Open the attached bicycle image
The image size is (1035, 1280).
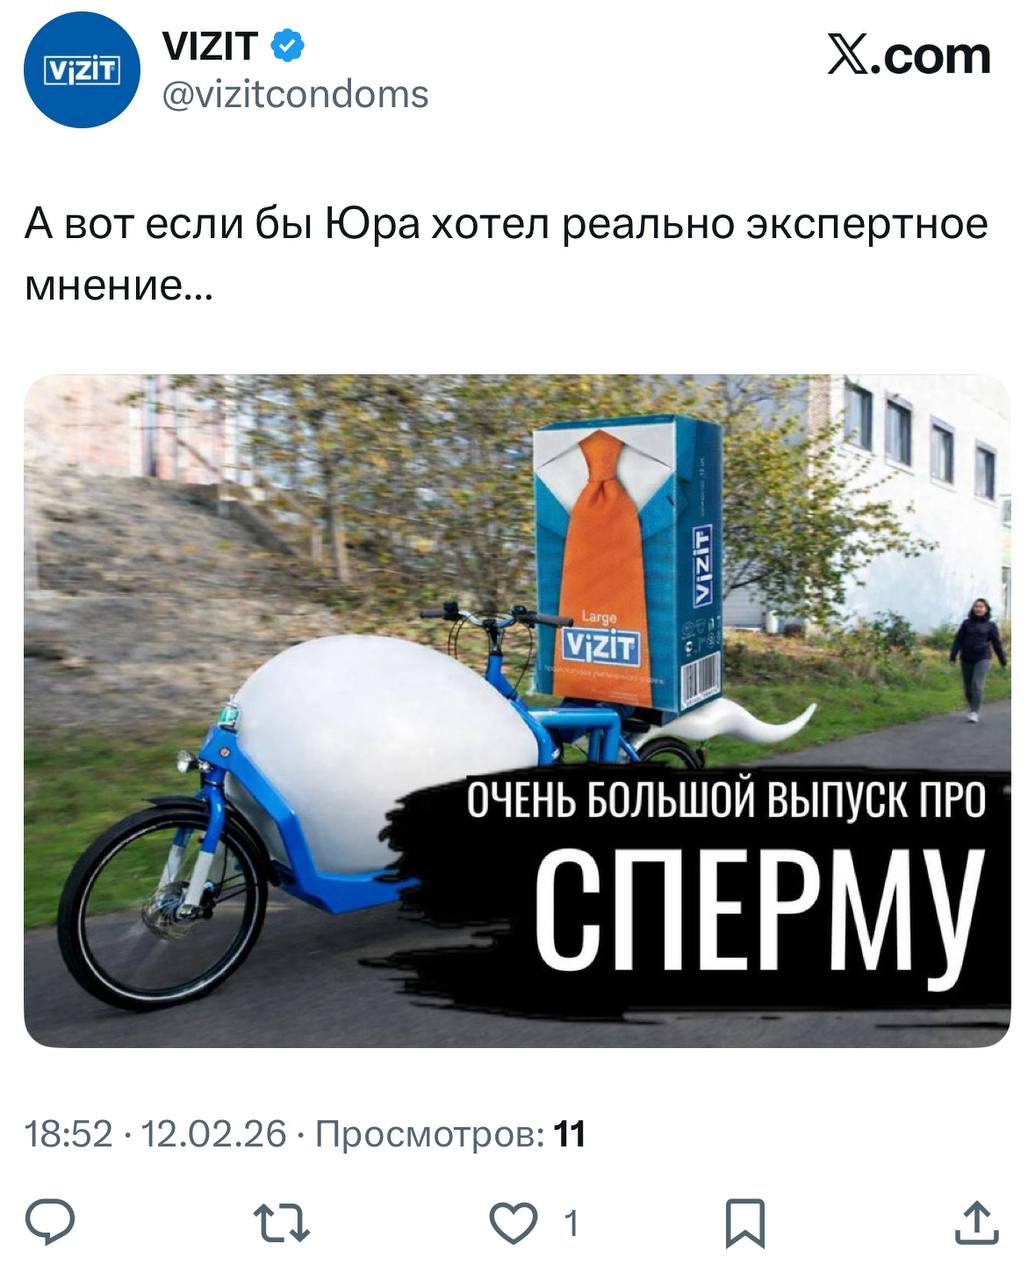(517, 711)
